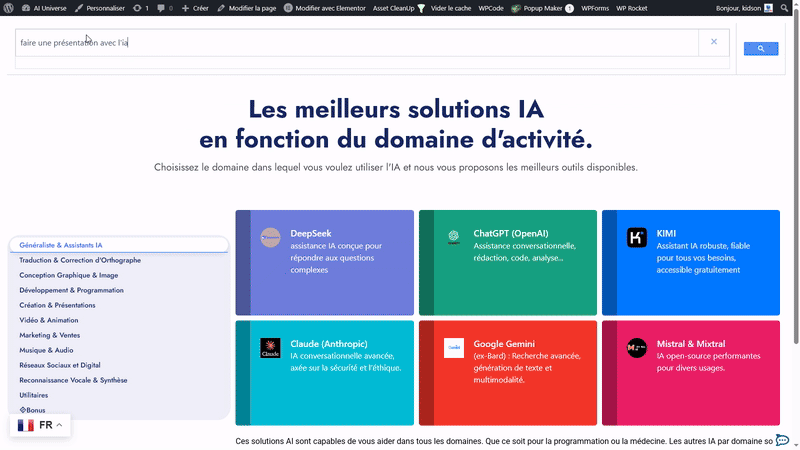
Task: Open the chat bubble widget
Action: coord(782,440)
